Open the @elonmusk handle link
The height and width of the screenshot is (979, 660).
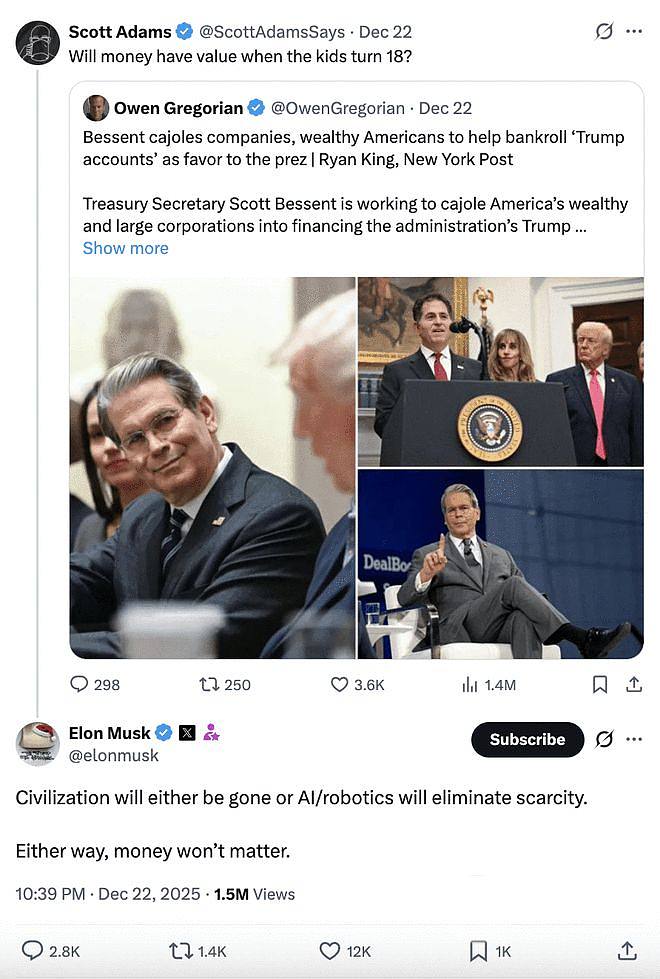click(113, 756)
